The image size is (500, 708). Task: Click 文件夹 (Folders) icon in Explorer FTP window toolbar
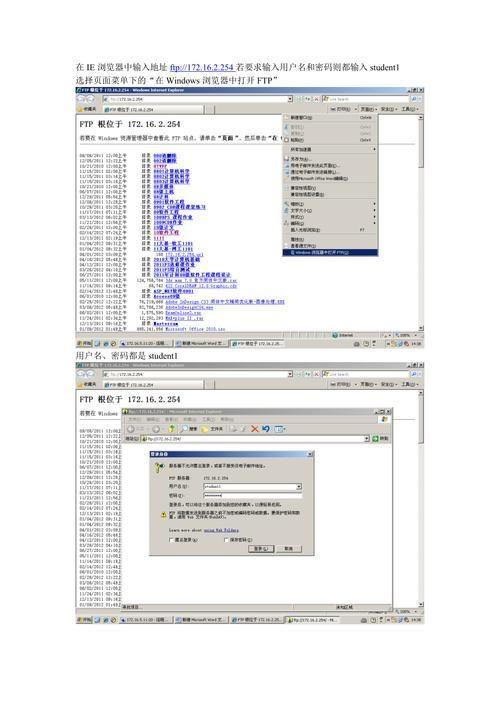pyautogui.click(x=212, y=429)
